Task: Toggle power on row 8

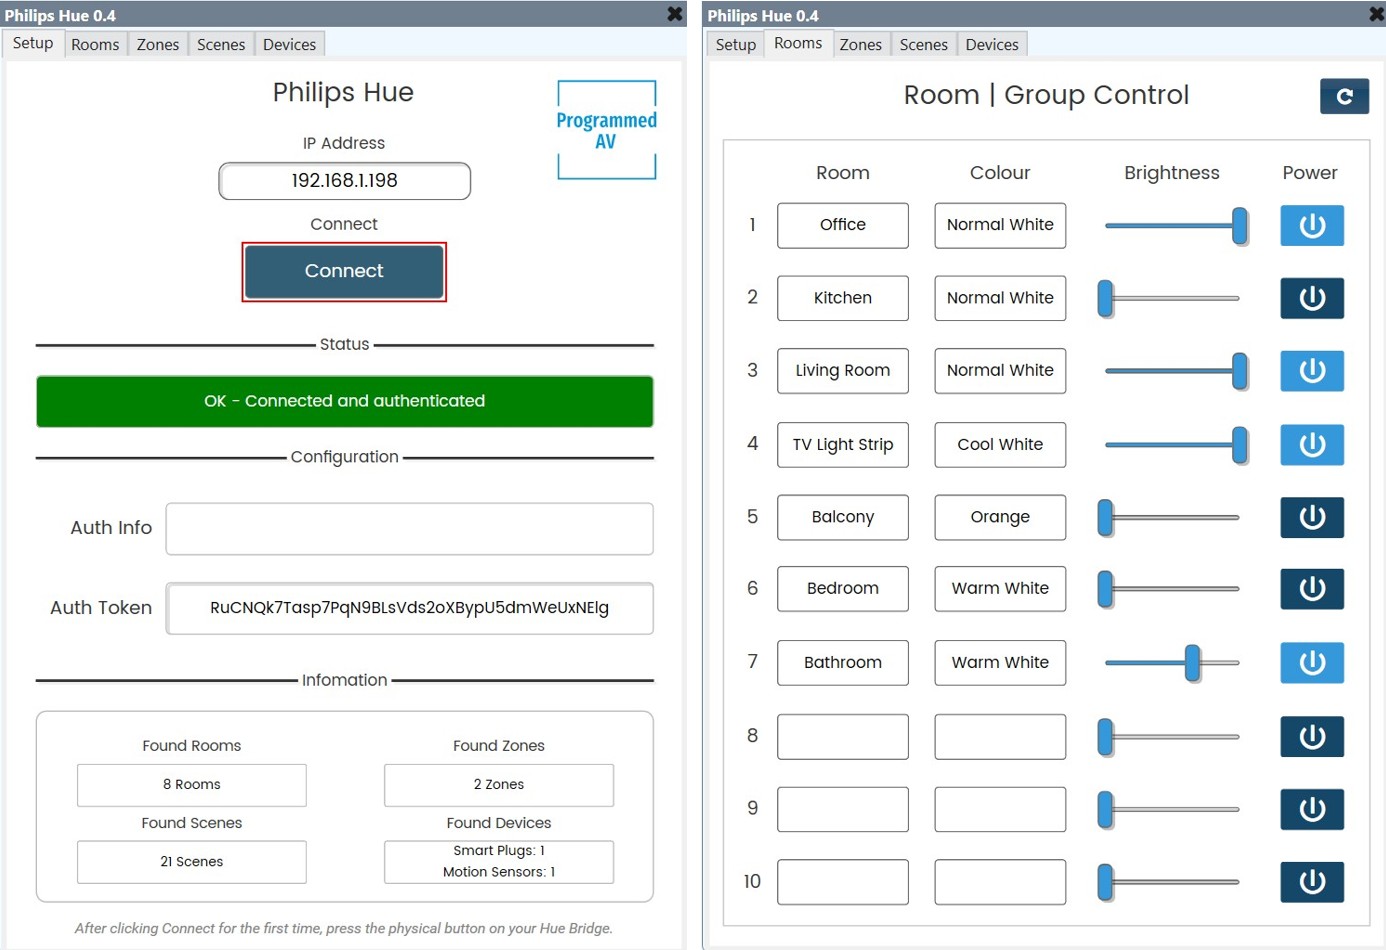Action: pos(1311,736)
